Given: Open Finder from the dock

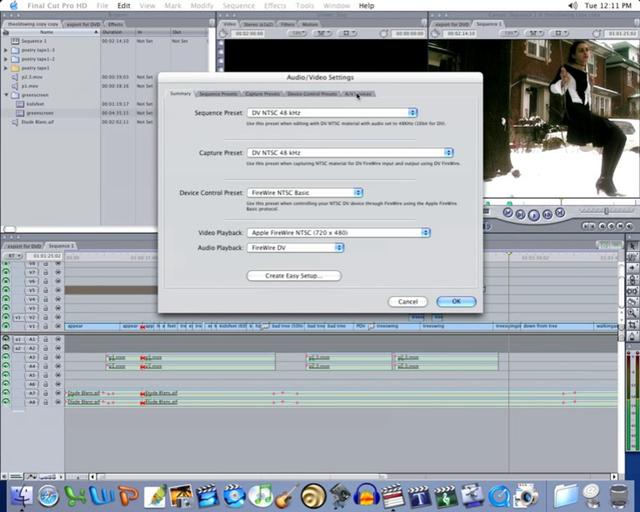Looking at the screenshot, I should 22,495.
